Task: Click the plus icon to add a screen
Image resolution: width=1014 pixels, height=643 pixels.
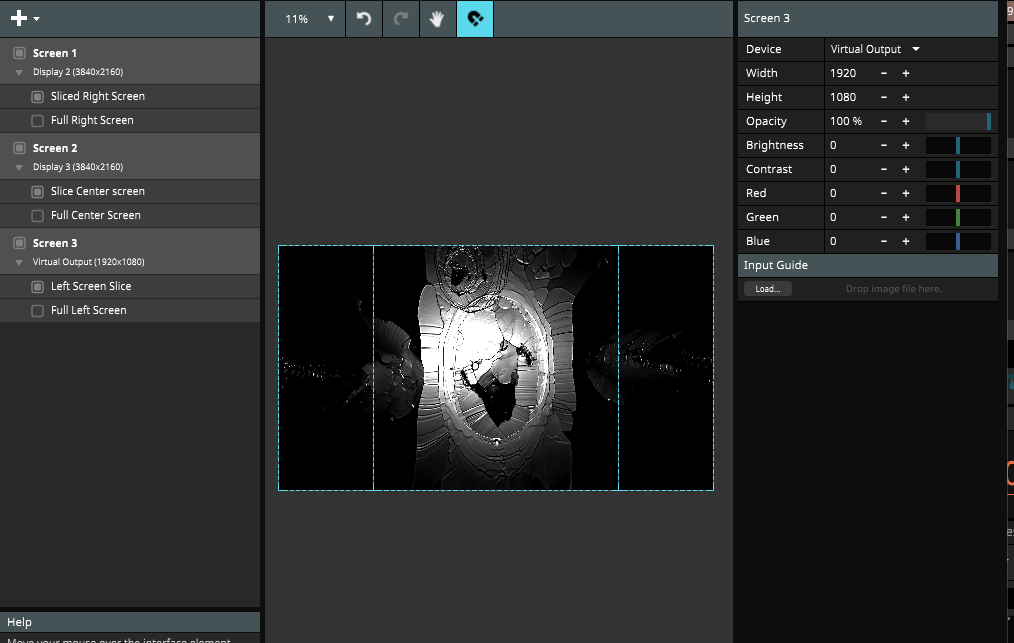Action: (x=18, y=18)
